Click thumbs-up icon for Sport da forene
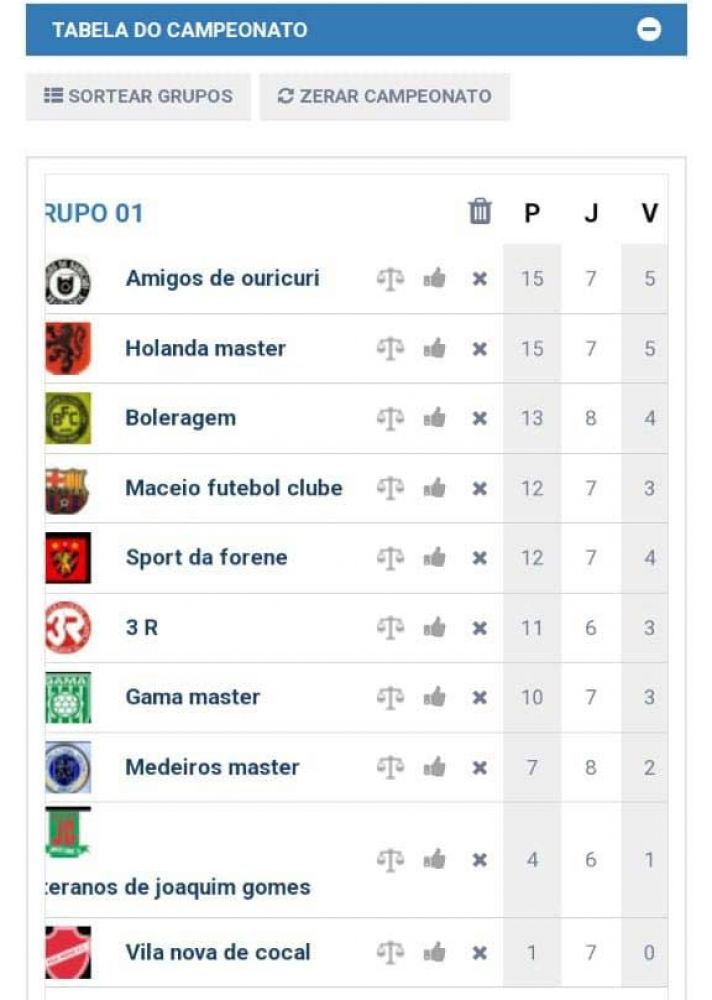The width and height of the screenshot is (712, 1000). tap(434, 558)
